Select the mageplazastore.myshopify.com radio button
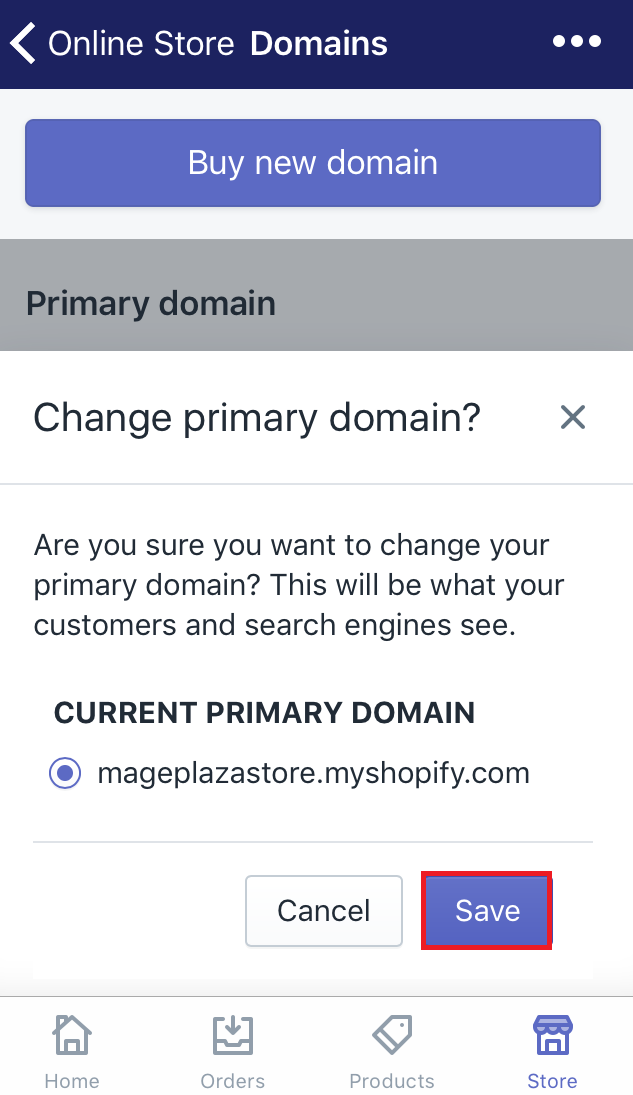This screenshot has height=1095, width=633. tap(64, 772)
